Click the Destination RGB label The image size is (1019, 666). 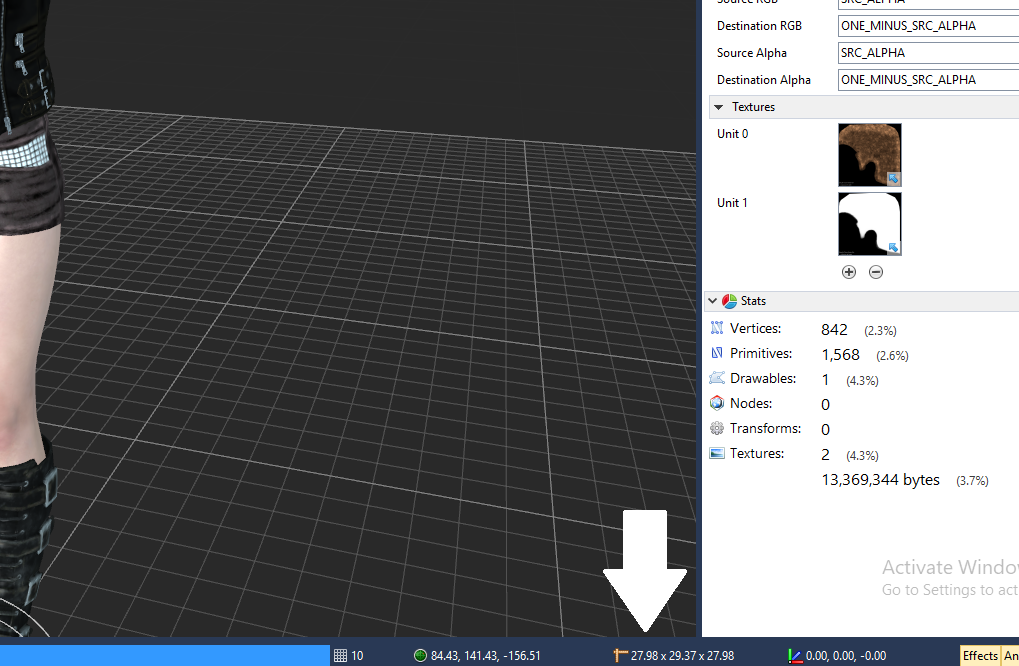[x=759, y=26]
